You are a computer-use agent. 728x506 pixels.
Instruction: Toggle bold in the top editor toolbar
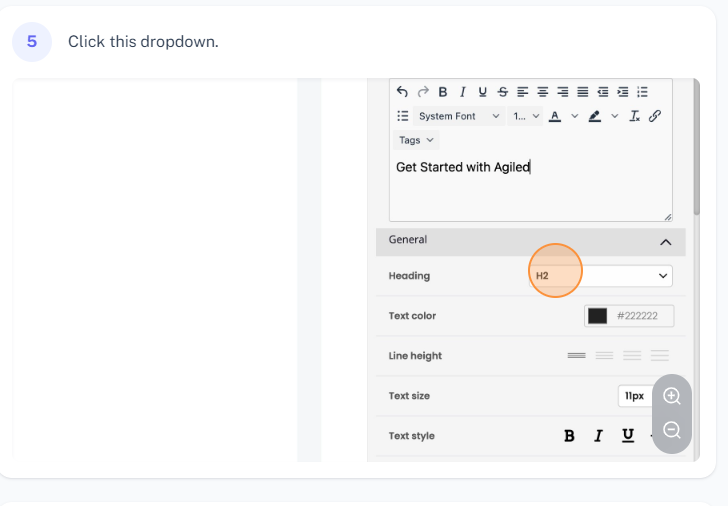click(x=443, y=92)
